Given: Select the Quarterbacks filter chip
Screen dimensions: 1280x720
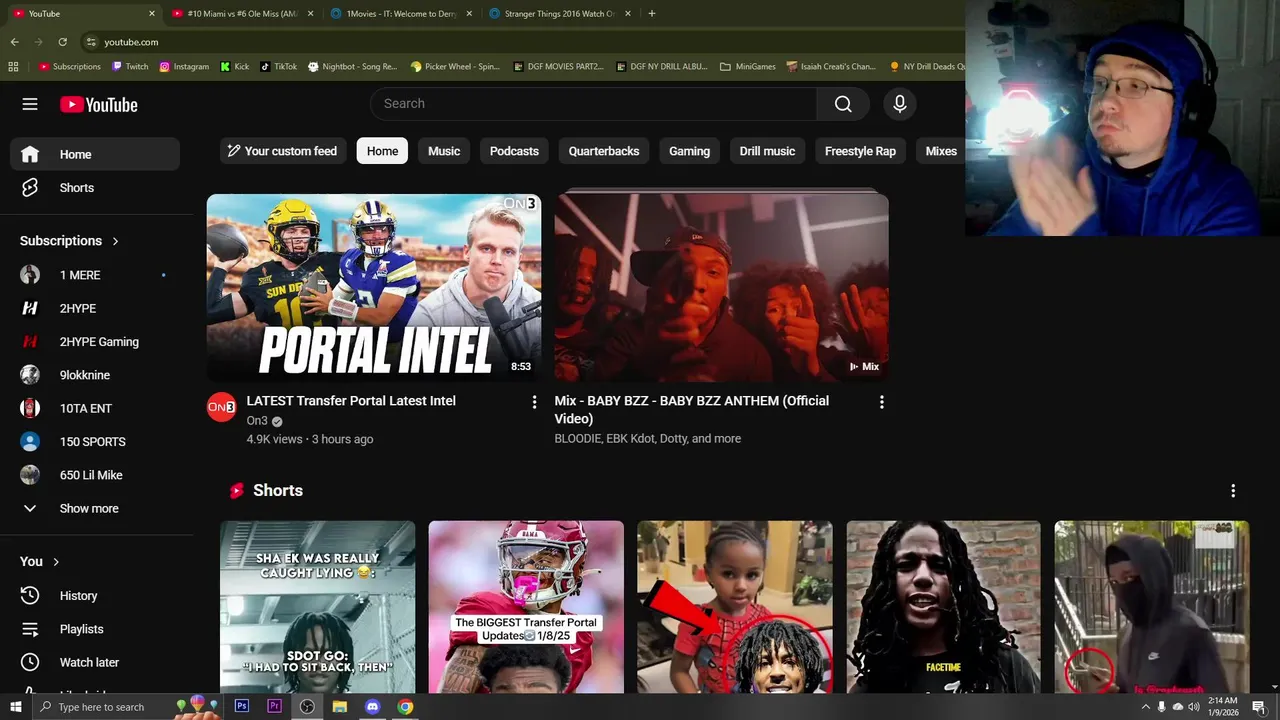Looking at the screenshot, I should click(604, 151).
